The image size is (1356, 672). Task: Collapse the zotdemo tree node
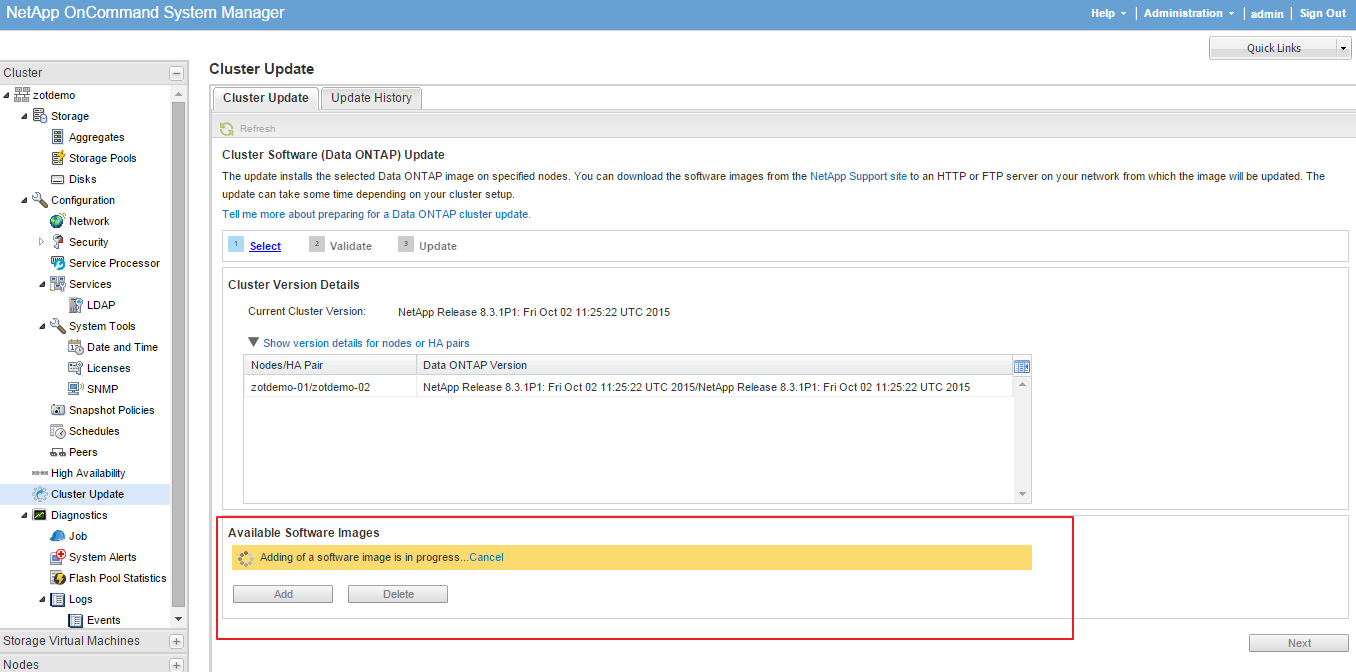click(x=7, y=95)
